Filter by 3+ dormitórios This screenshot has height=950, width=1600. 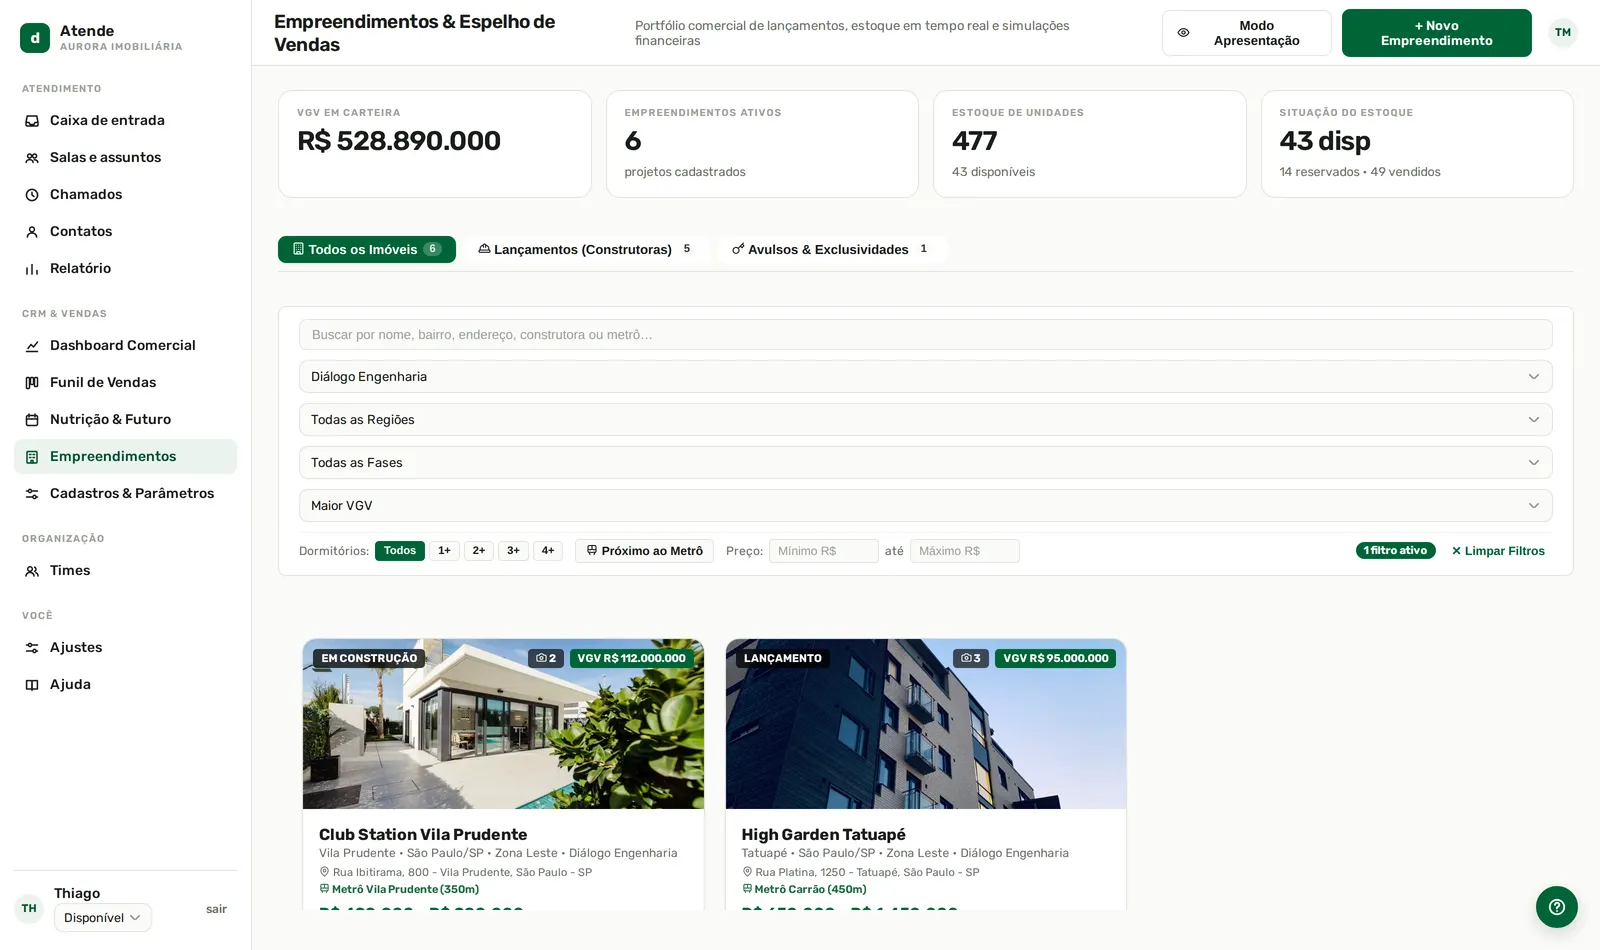pos(513,551)
